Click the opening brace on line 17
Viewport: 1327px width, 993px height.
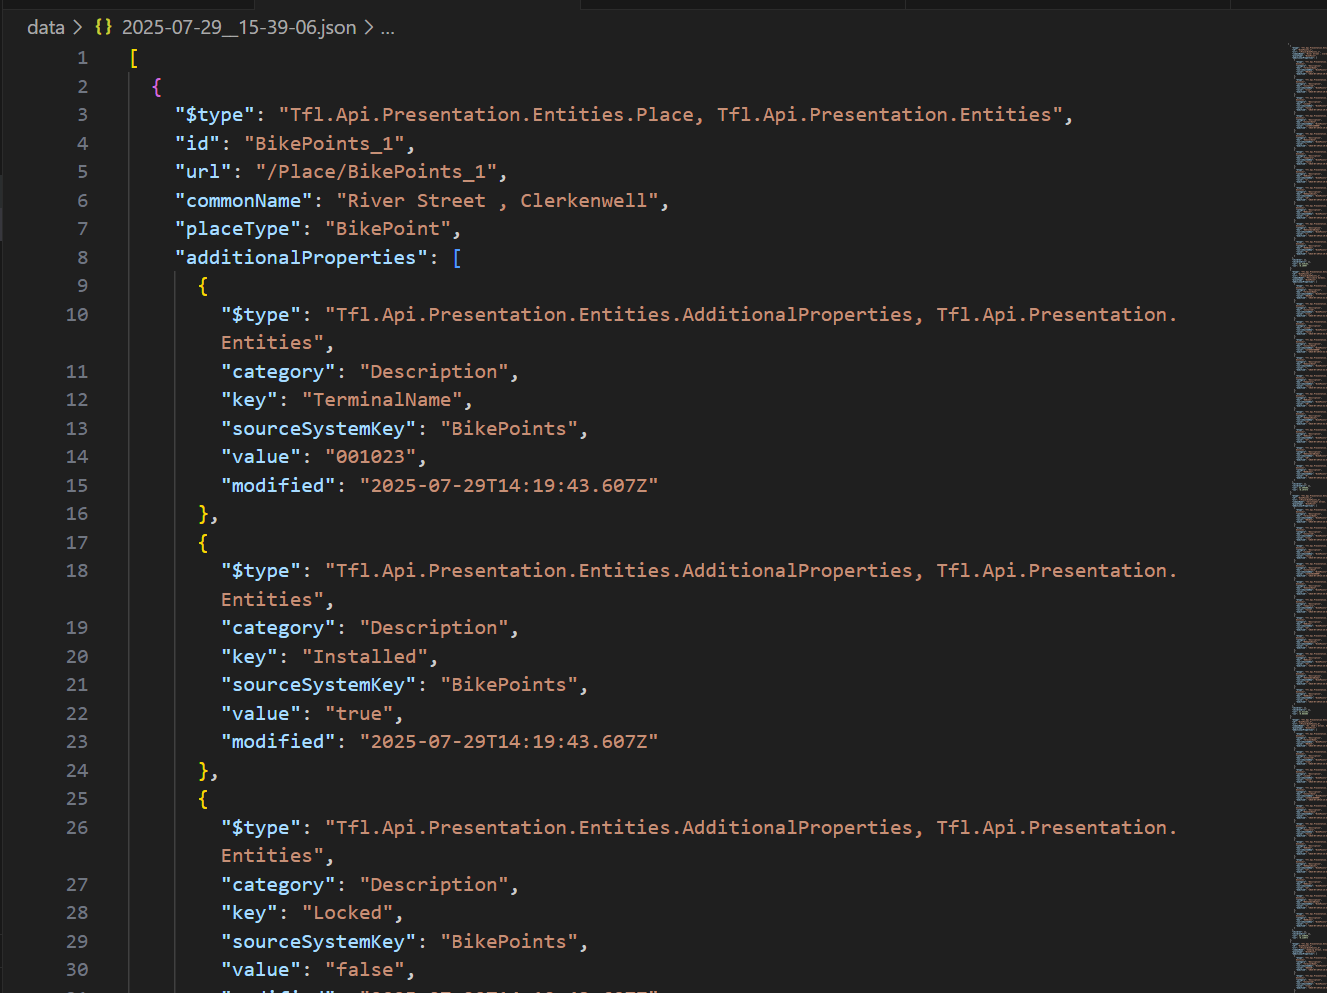click(203, 543)
